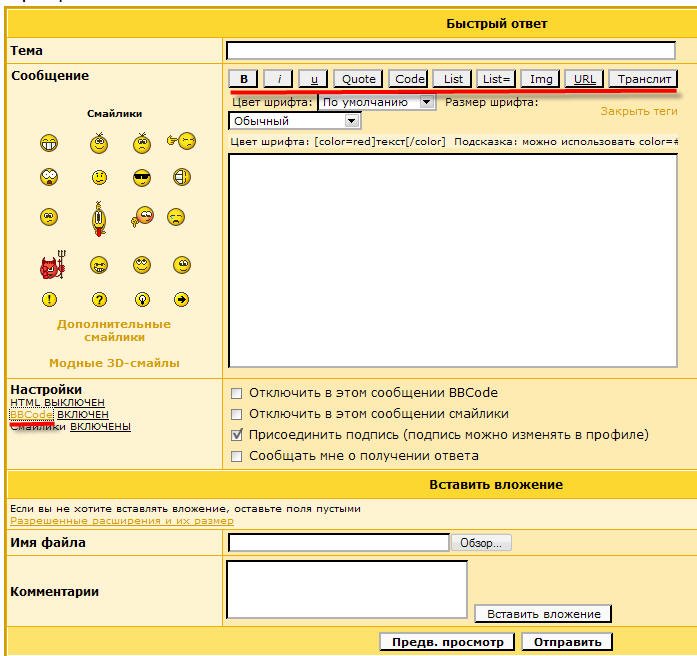Click the 'Обзор...' file browse button
Screen dimensions: 697x656
click(x=483, y=543)
